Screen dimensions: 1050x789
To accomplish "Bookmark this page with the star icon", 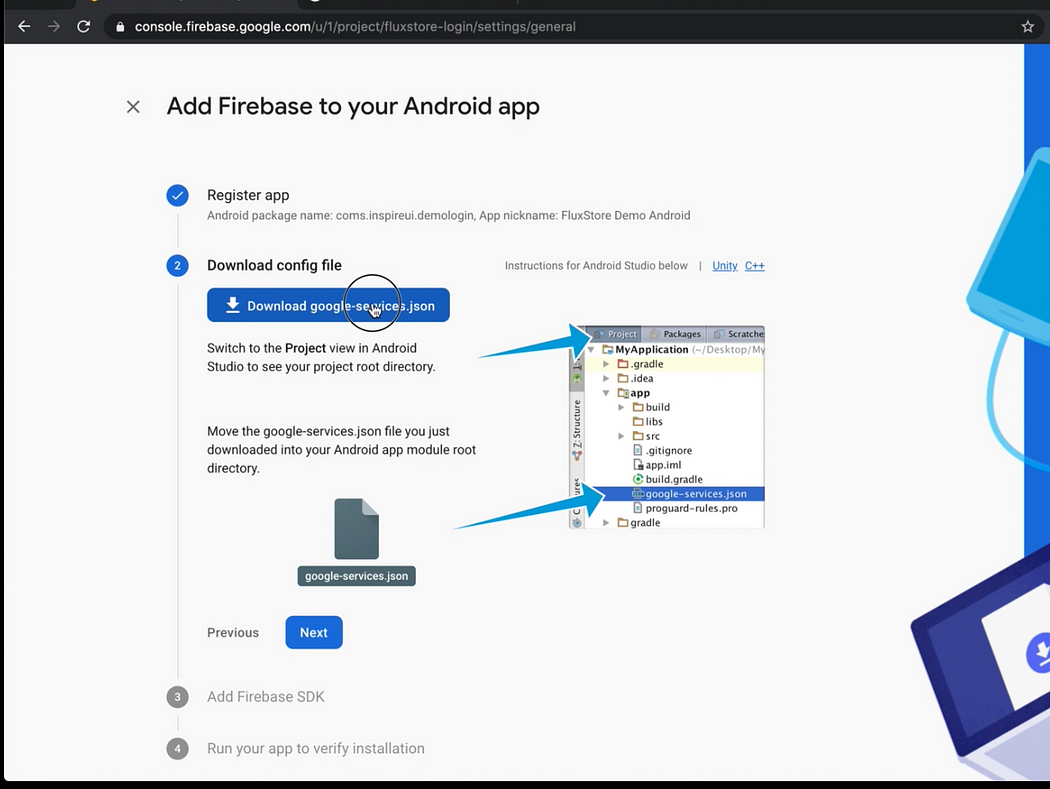I will (x=1027, y=27).
